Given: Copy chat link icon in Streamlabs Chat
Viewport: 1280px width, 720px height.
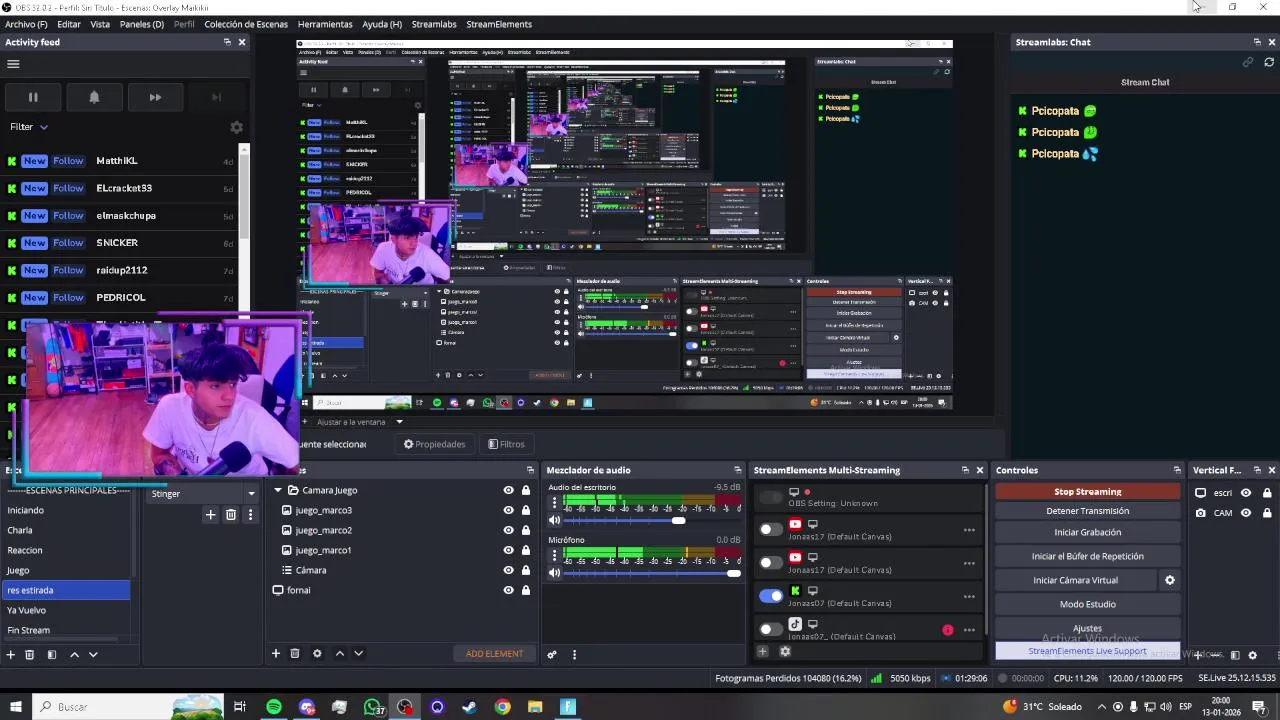Looking at the screenshot, I should pyautogui.click(x=1248, y=62).
